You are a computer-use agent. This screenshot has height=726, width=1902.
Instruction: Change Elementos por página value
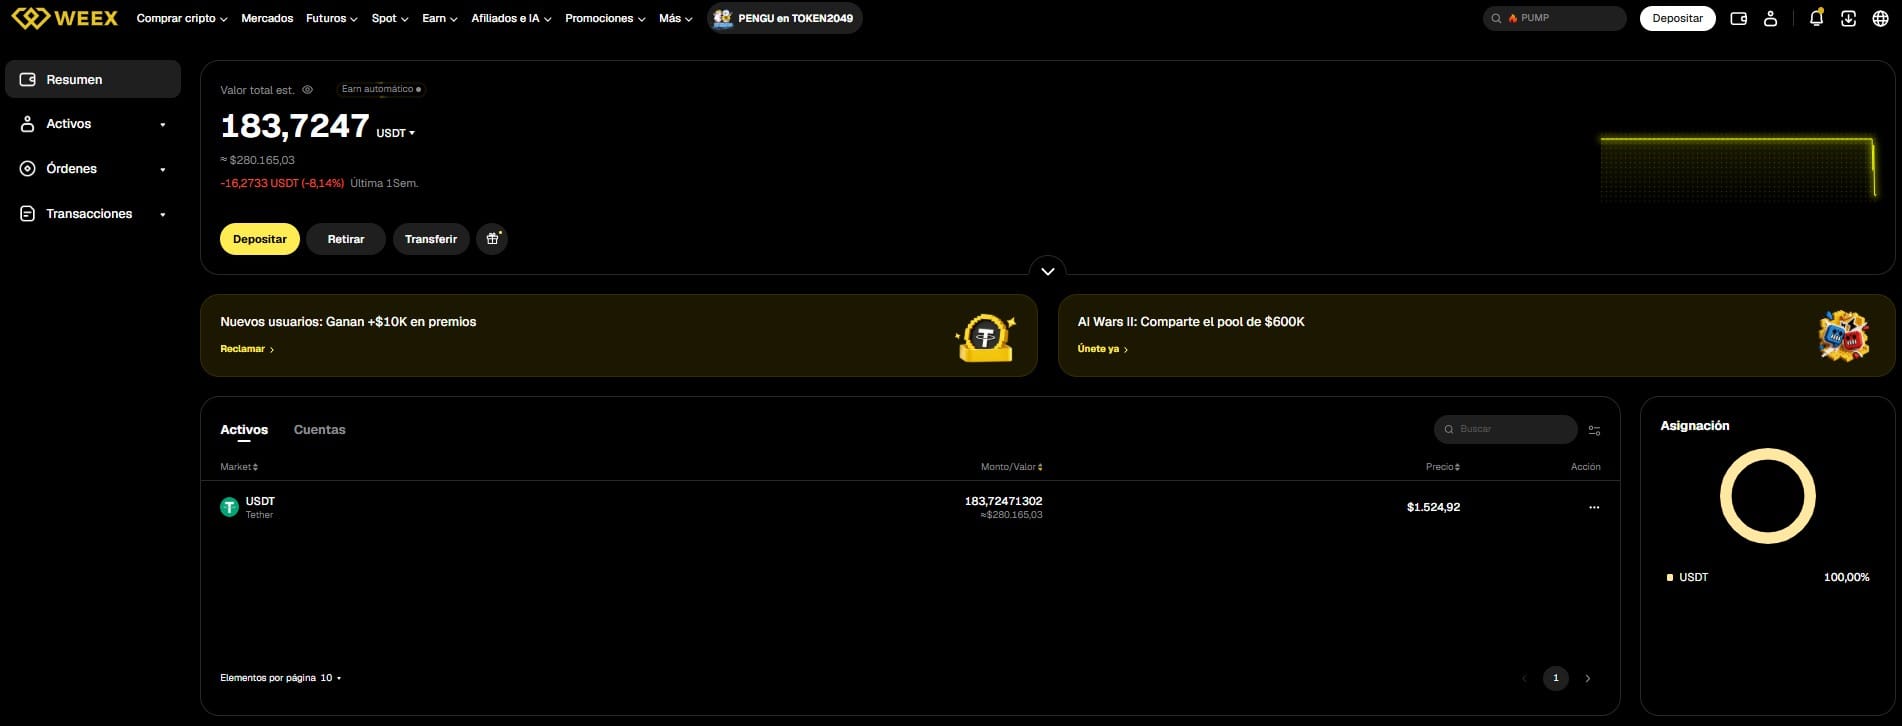click(330, 678)
